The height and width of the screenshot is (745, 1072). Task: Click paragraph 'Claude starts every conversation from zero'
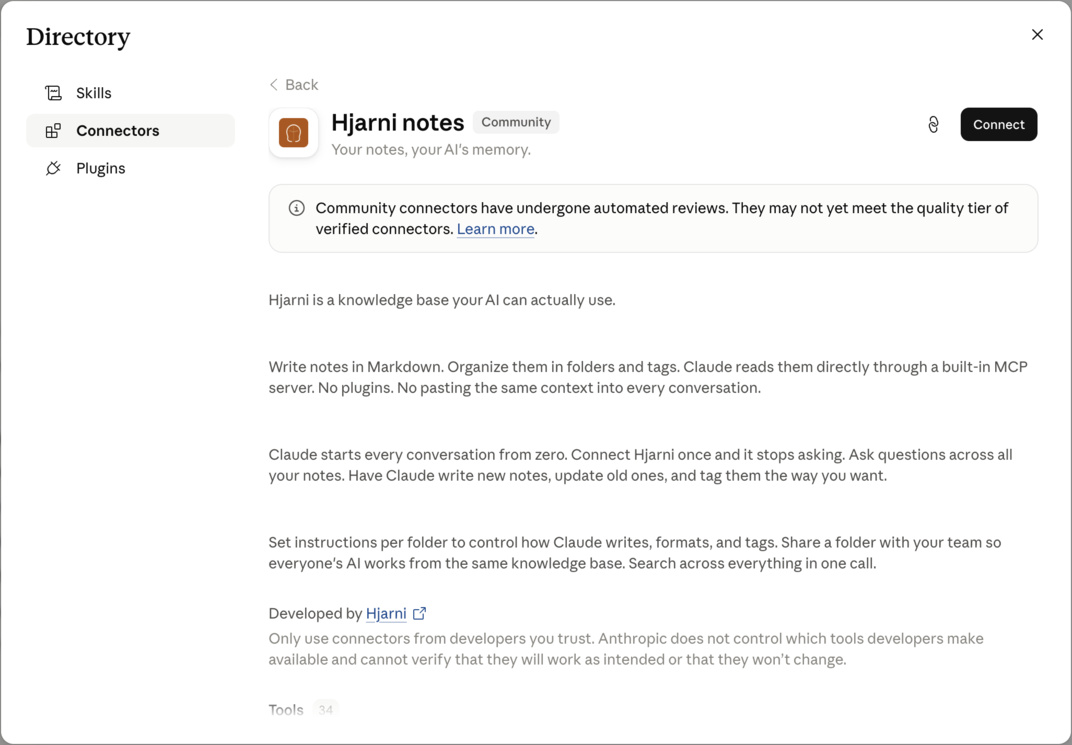[640, 465]
